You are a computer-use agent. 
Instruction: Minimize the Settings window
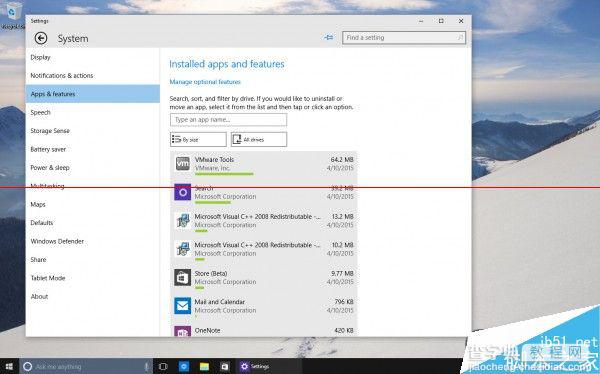pos(421,21)
